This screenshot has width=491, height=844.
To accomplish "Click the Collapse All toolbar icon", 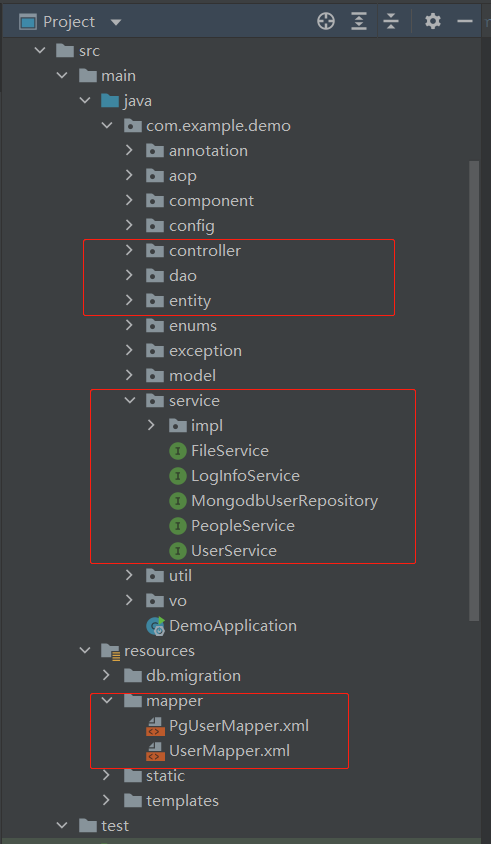I will [391, 22].
